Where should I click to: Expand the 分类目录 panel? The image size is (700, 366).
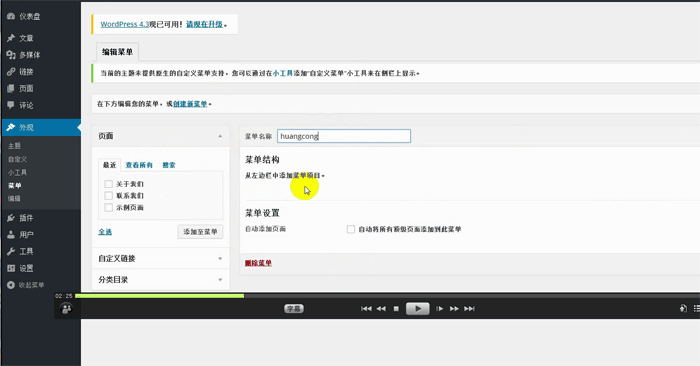161,280
